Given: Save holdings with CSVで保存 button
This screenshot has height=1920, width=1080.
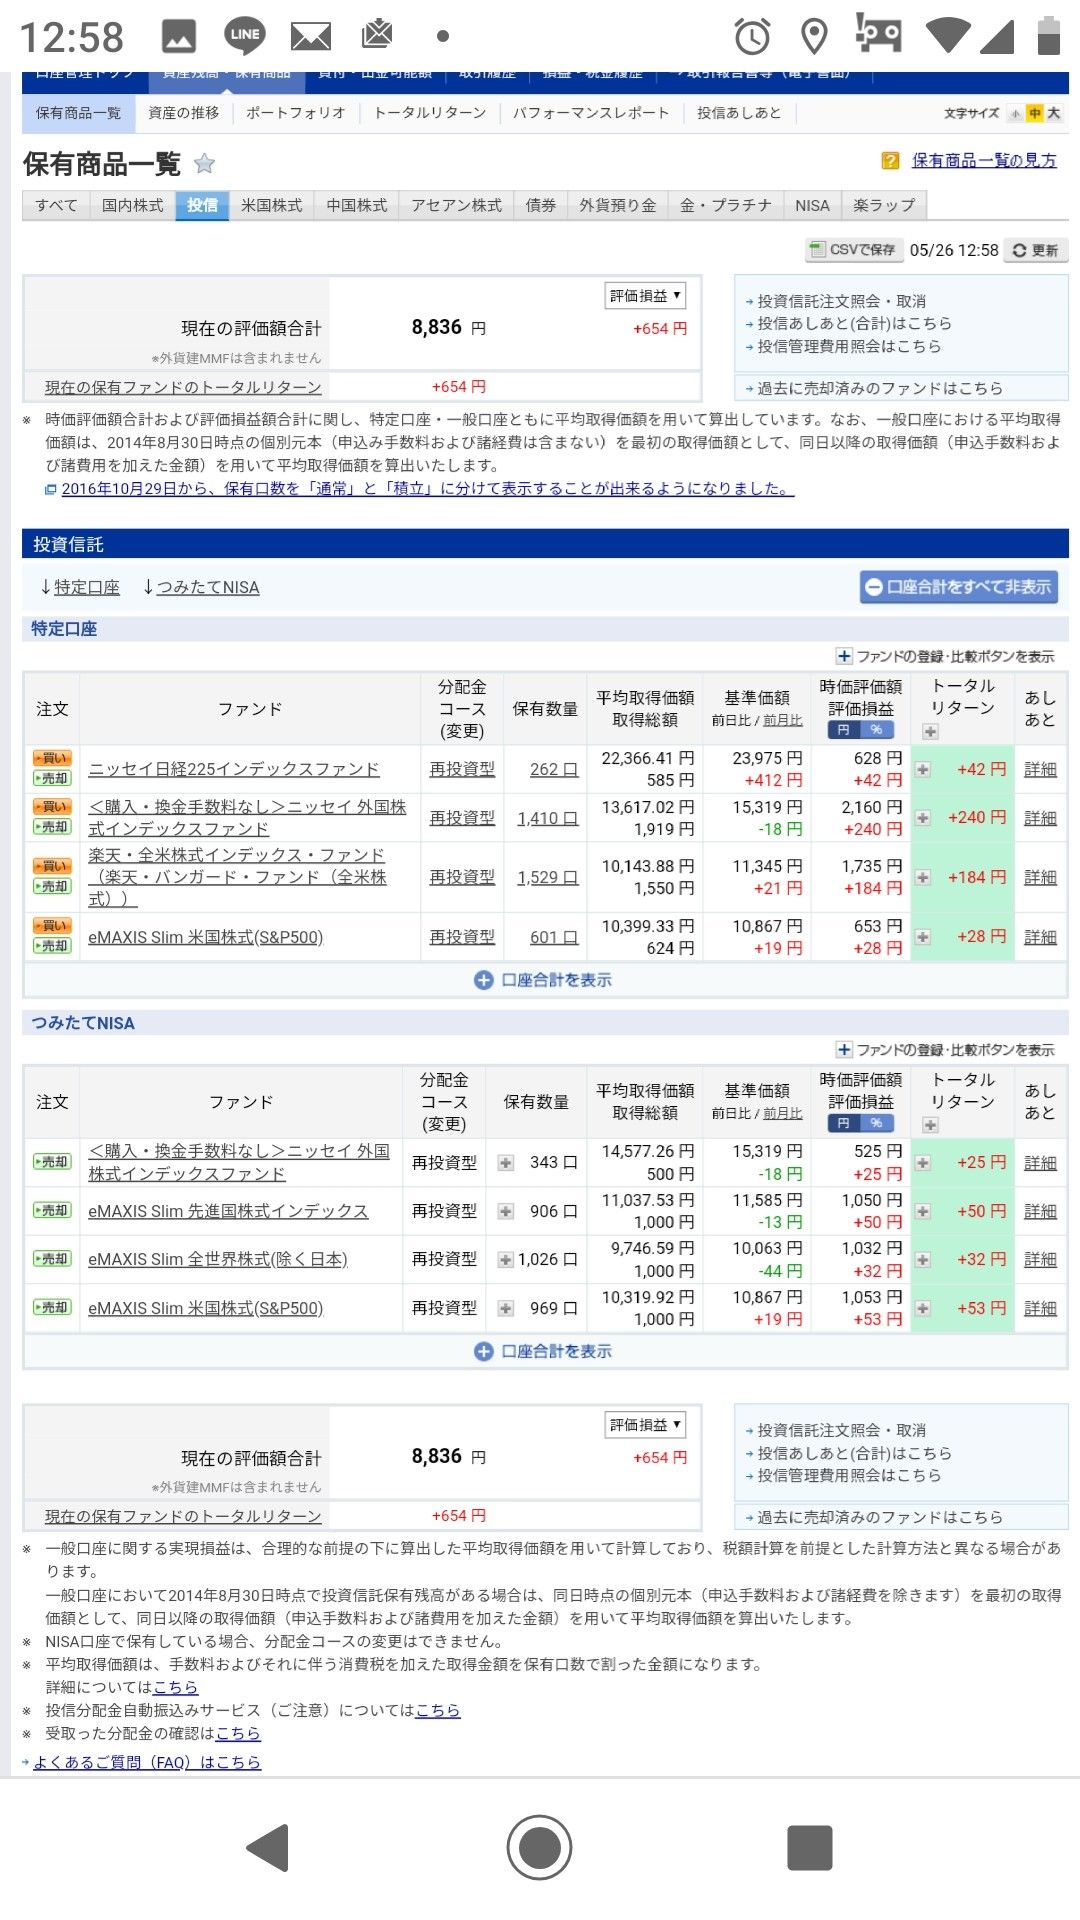Looking at the screenshot, I should click(x=853, y=250).
